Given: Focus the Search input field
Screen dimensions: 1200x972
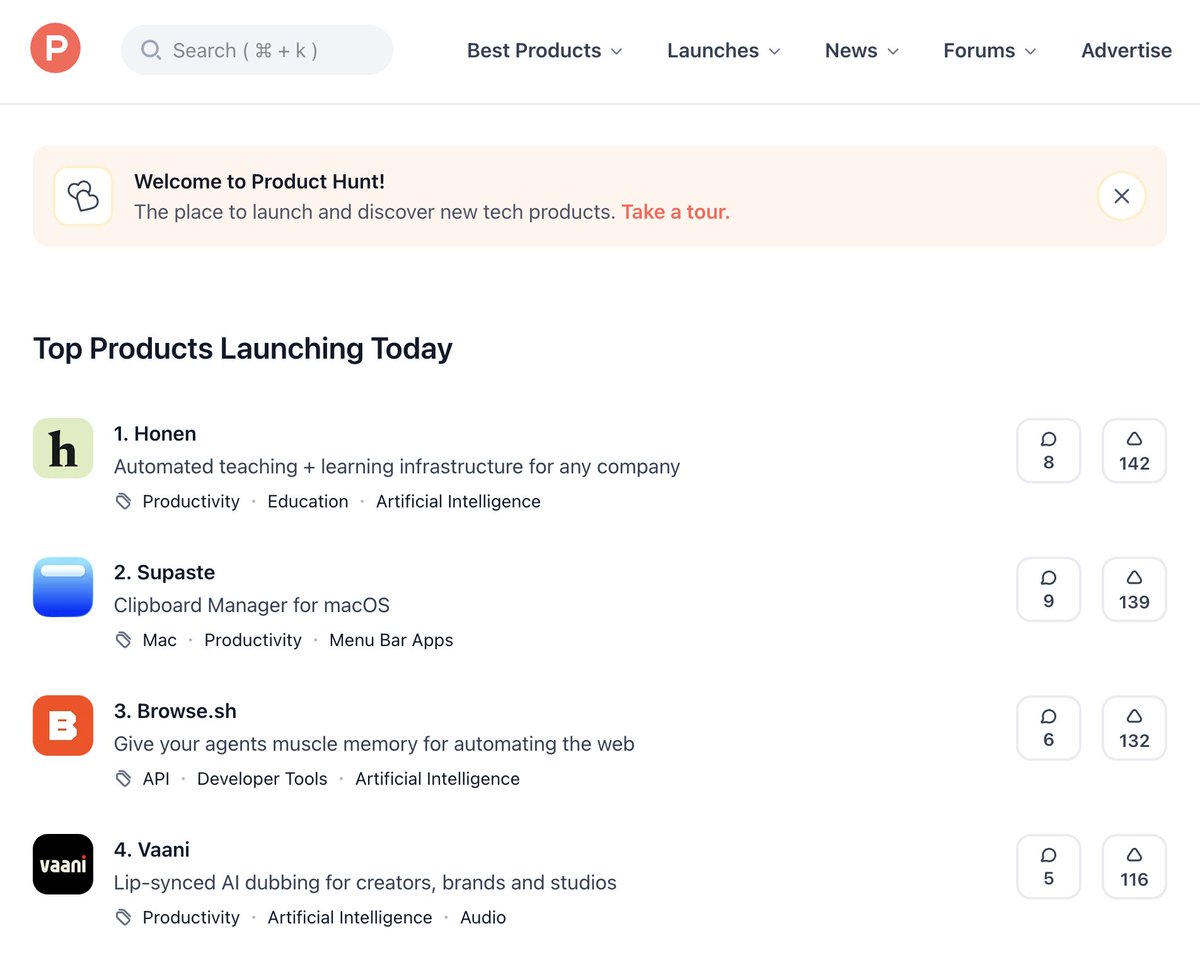Looking at the screenshot, I should [x=257, y=50].
